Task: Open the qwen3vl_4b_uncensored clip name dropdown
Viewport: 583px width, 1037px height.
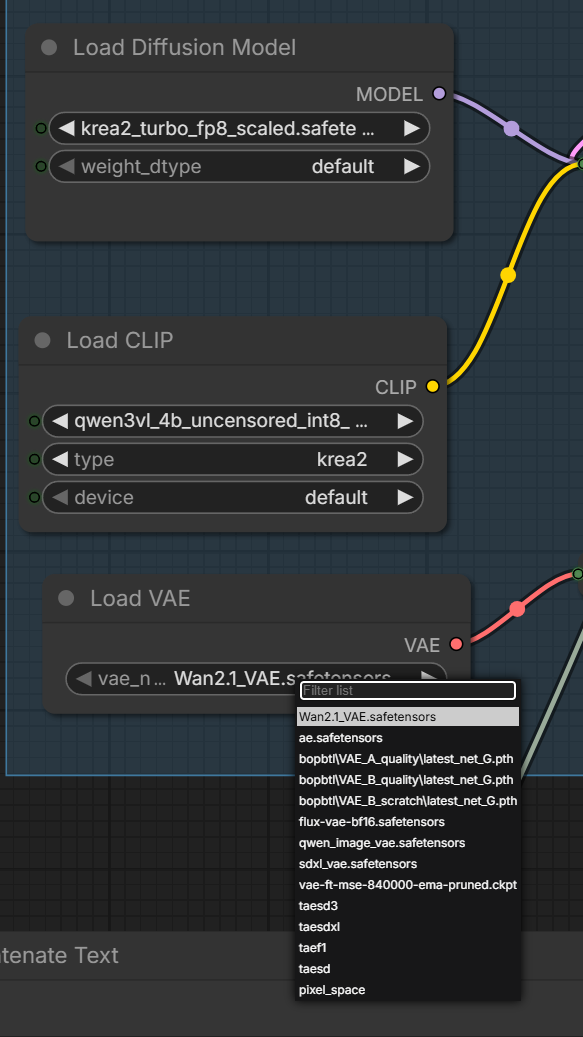Action: (x=233, y=421)
